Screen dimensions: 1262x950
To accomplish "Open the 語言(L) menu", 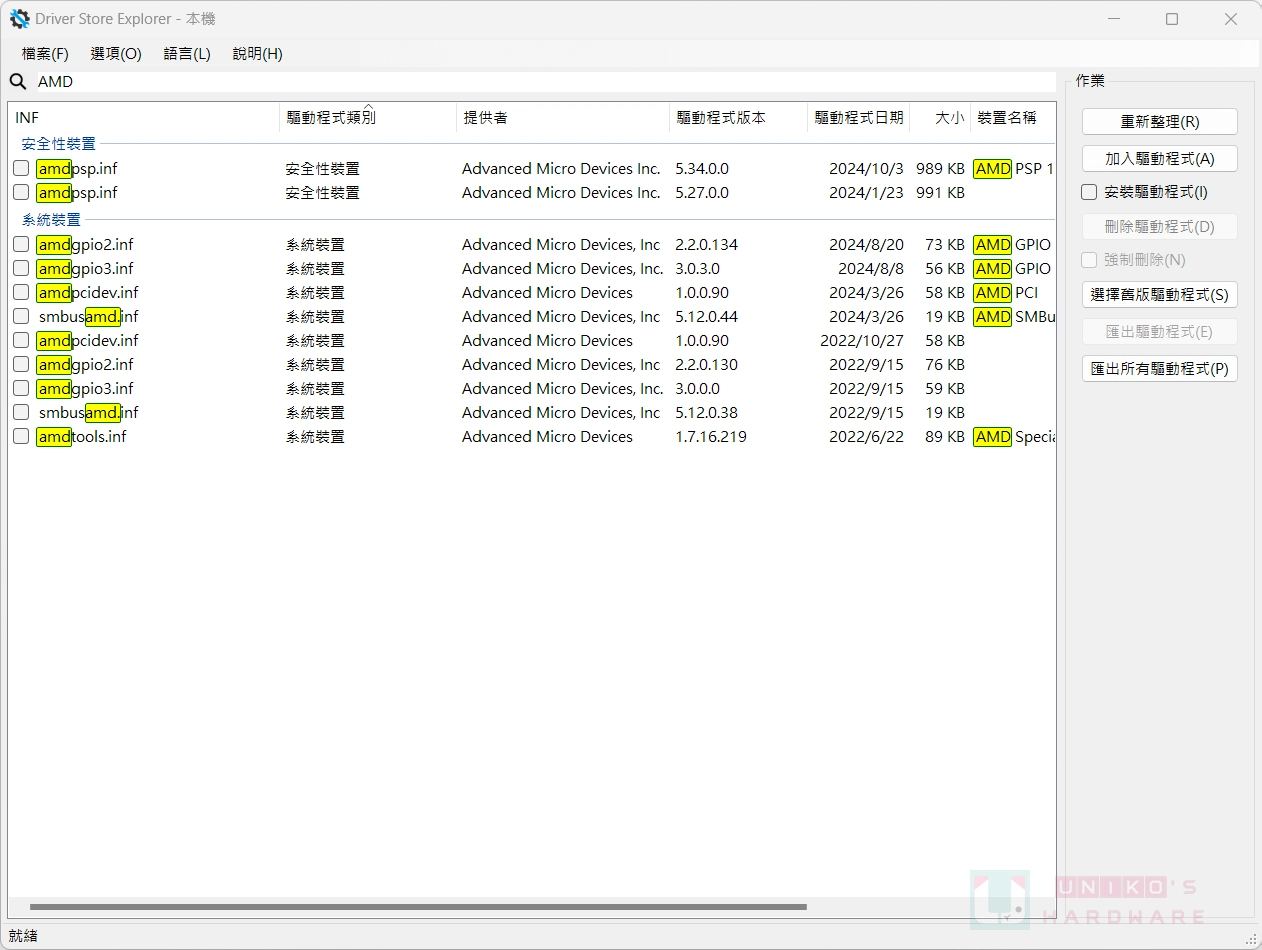I will pyautogui.click(x=187, y=54).
